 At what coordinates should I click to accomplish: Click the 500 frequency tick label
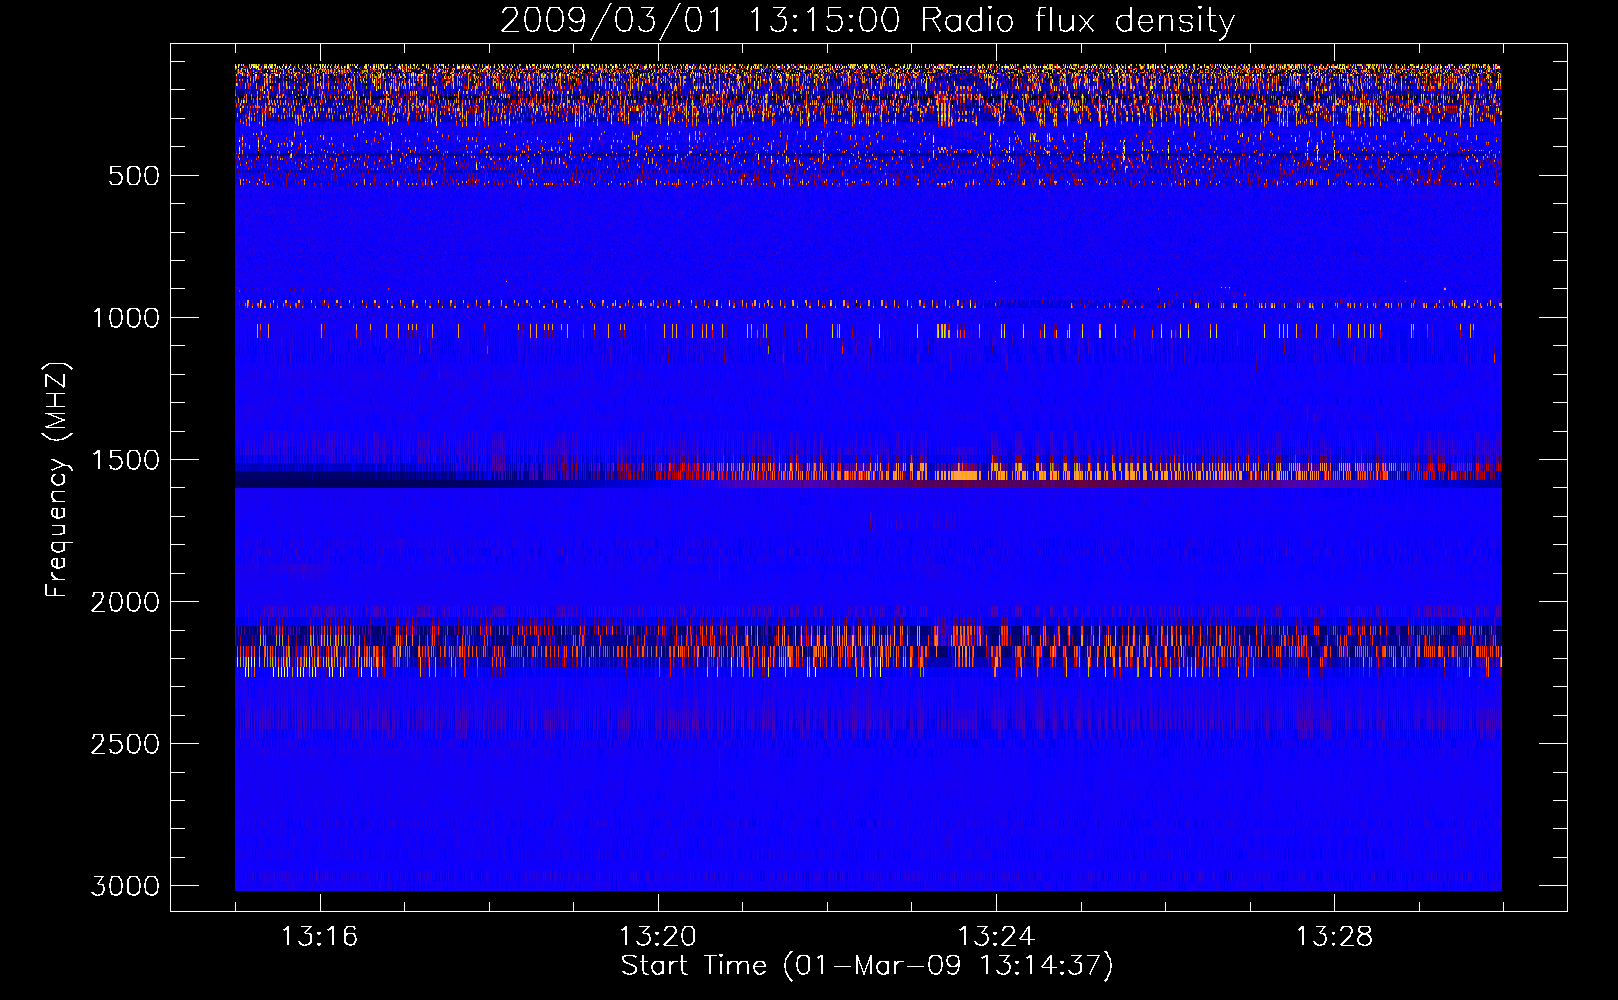click(134, 176)
